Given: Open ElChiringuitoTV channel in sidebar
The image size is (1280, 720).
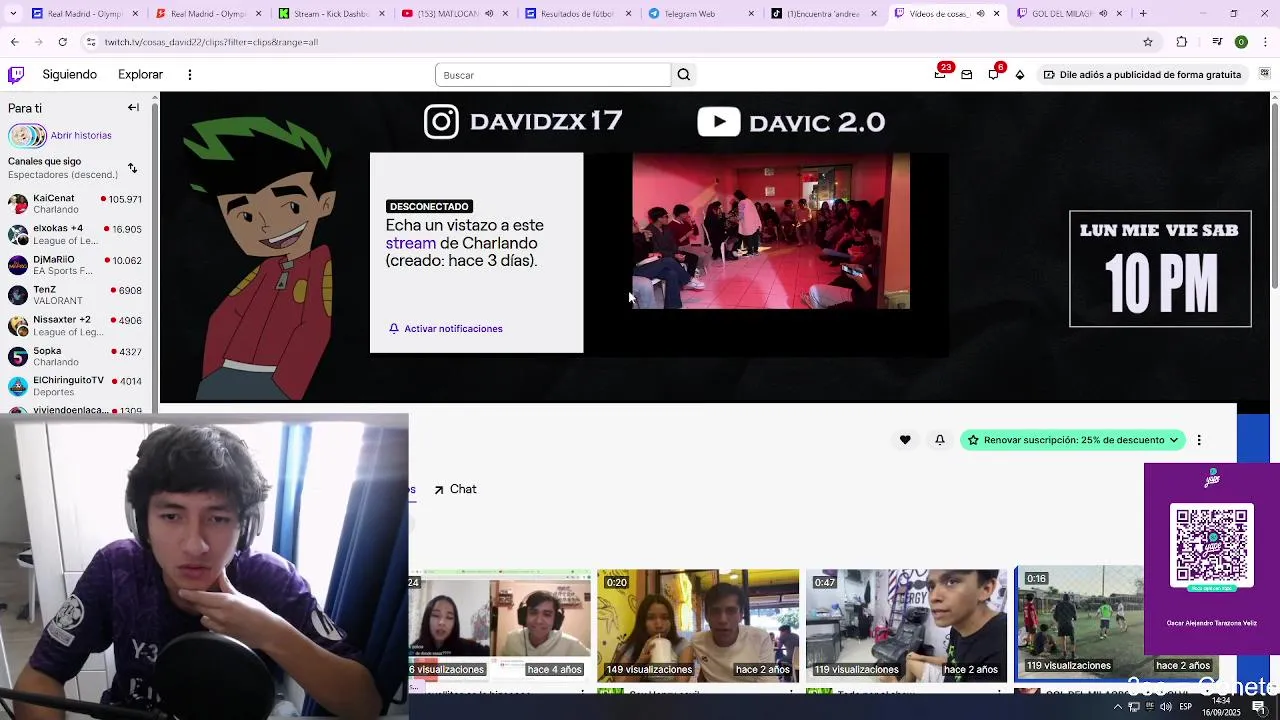Looking at the screenshot, I should (75, 386).
